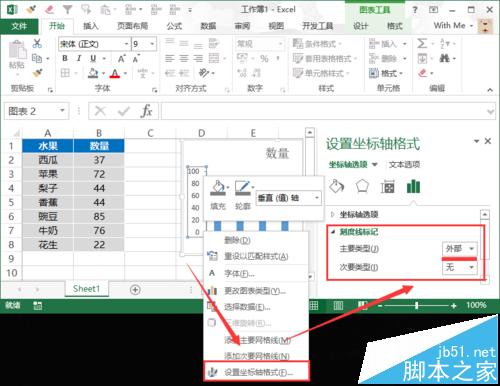Click the Find binoculars icon
Screen dimensions: 500x386
coord(444,58)
